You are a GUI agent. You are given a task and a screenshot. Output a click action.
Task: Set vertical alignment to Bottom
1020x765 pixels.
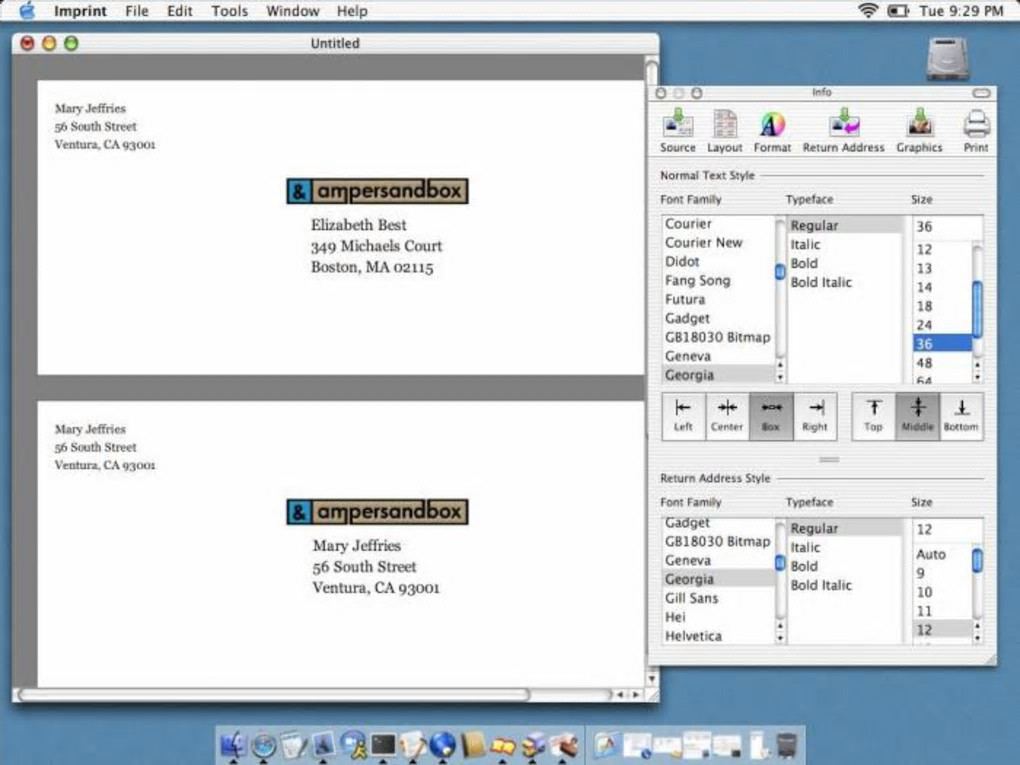[x=961, y=416]
